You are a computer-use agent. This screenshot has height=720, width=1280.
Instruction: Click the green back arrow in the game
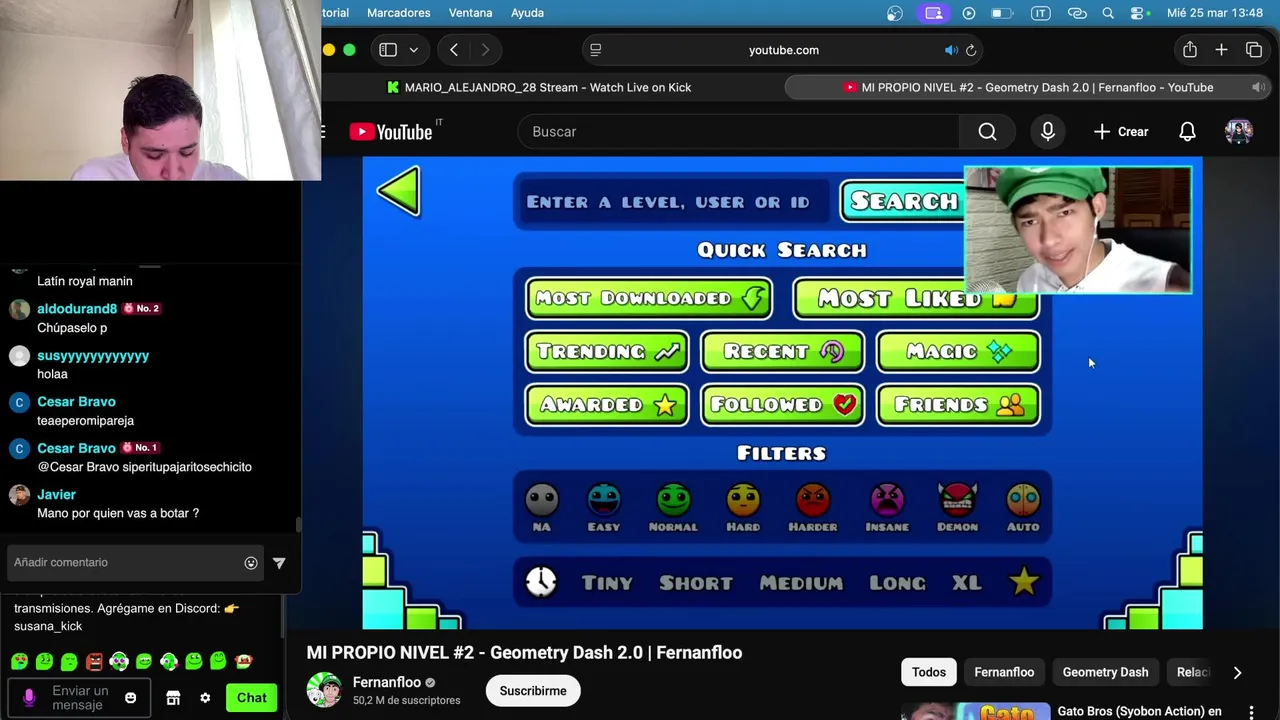[399, 191]
